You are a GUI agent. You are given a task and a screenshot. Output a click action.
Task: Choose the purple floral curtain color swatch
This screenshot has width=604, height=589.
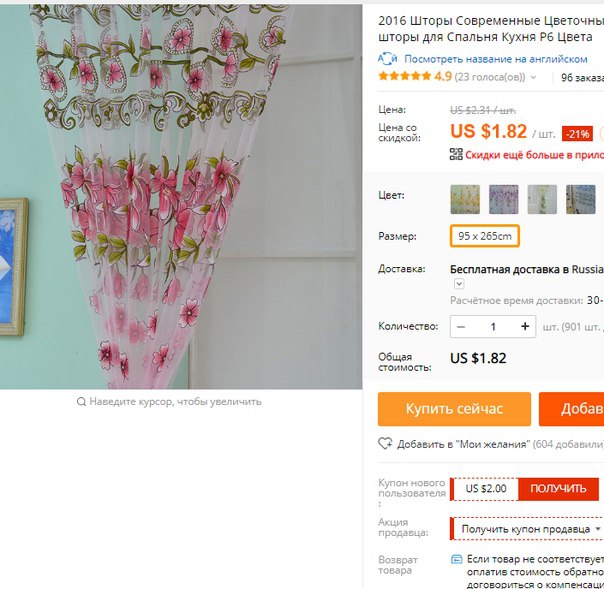pos(503,199)
